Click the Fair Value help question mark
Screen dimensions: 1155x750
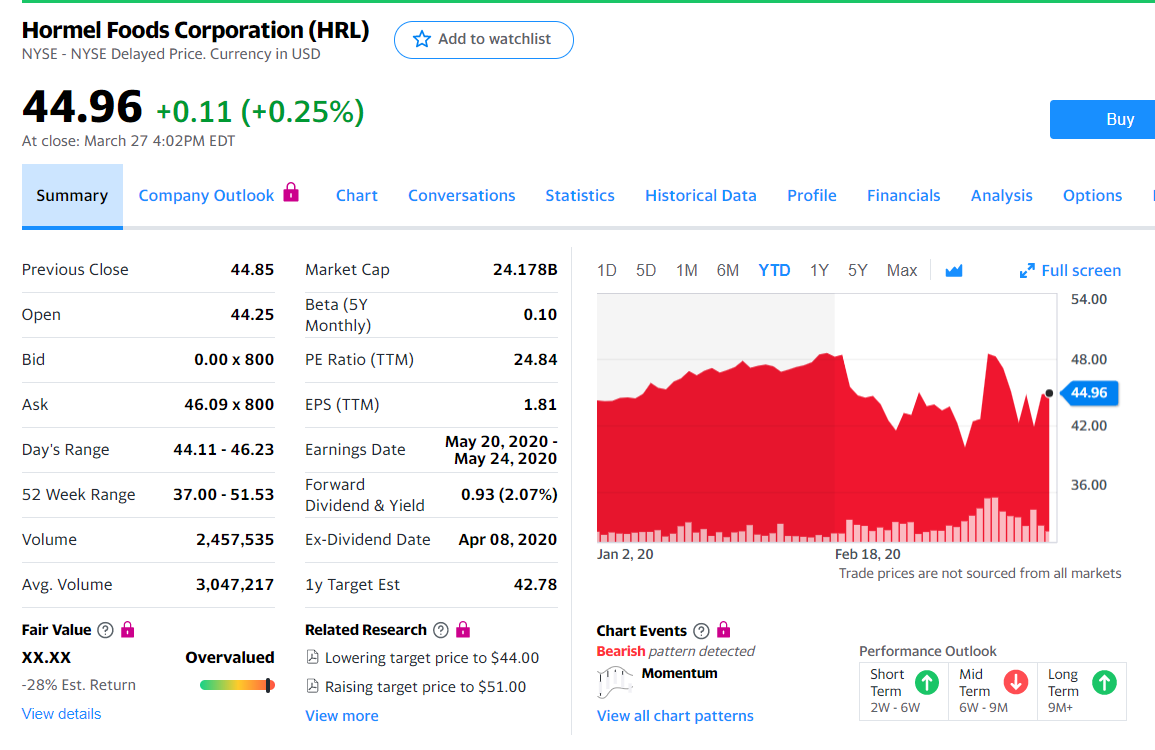point(105,630)
